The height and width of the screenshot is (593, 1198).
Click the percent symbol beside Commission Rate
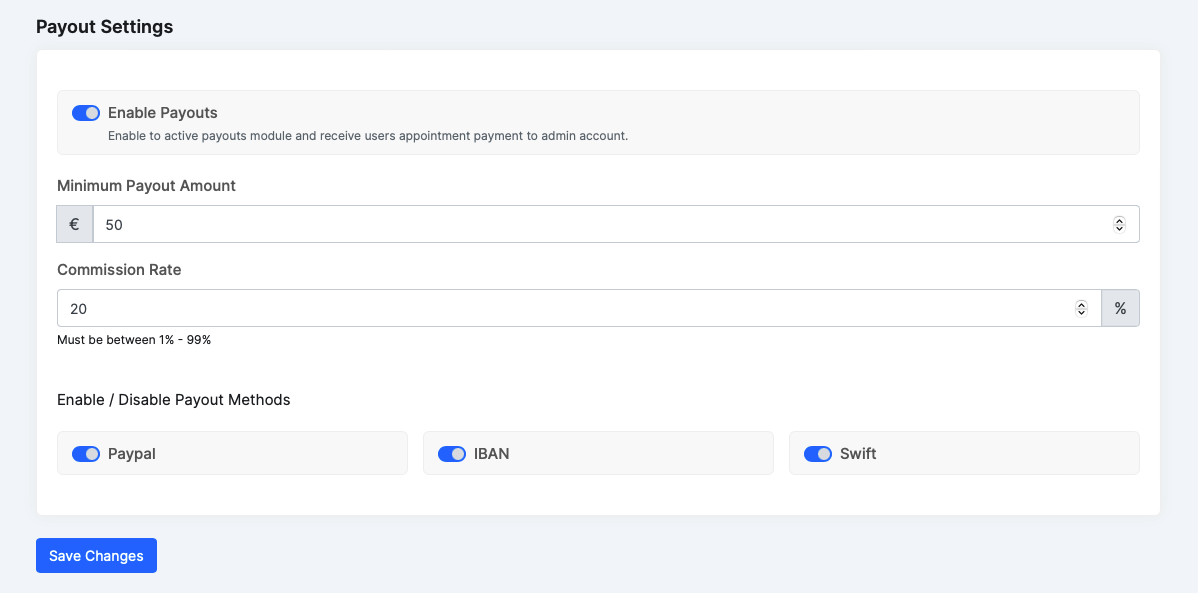(x=1120, y=309)
